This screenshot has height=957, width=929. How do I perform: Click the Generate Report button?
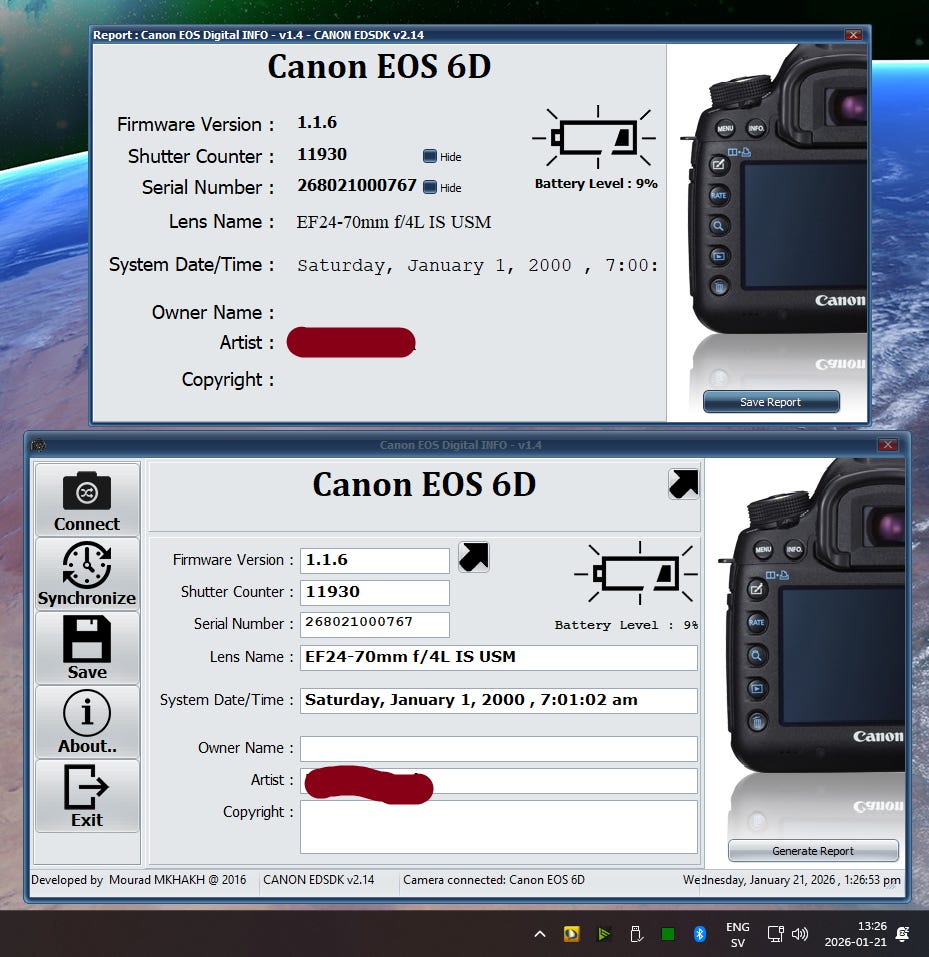813,850
